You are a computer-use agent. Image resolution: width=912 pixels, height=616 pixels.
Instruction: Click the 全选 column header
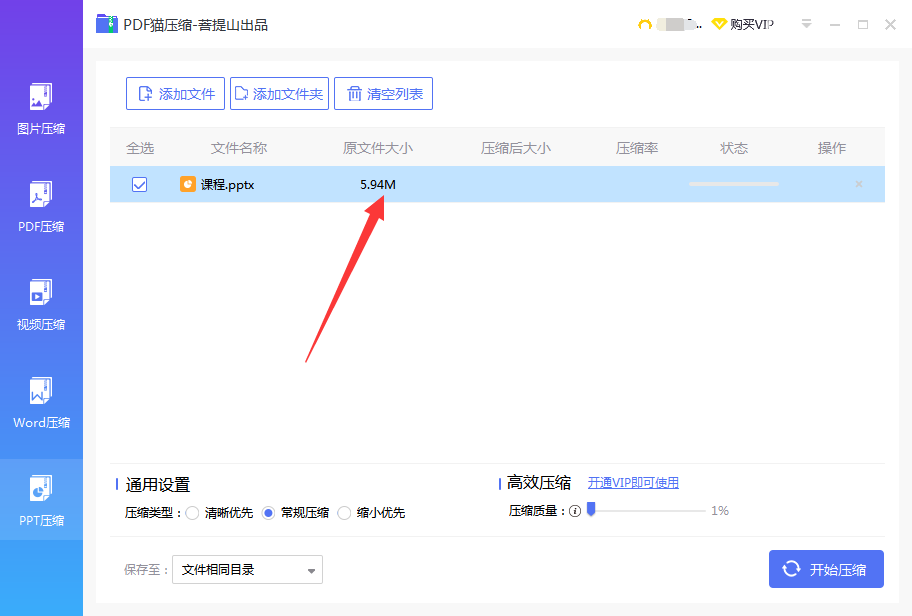click(140, 148)
